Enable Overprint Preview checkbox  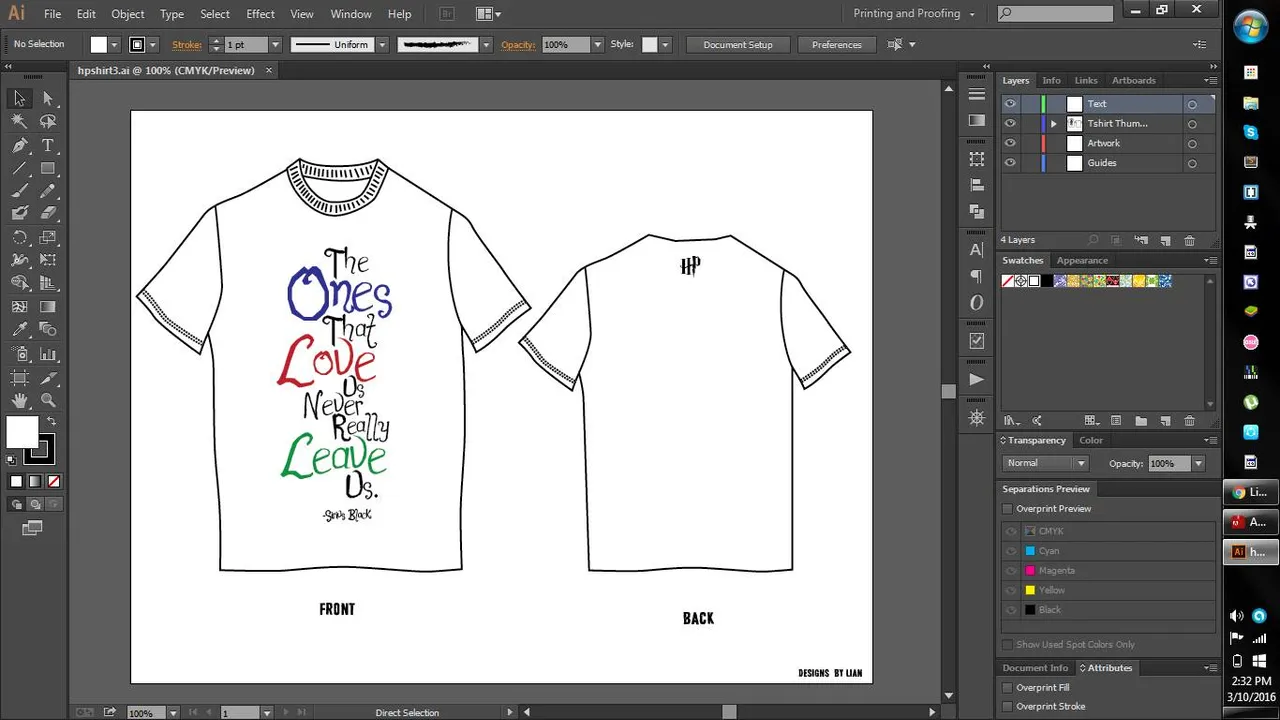(1008, 509)
